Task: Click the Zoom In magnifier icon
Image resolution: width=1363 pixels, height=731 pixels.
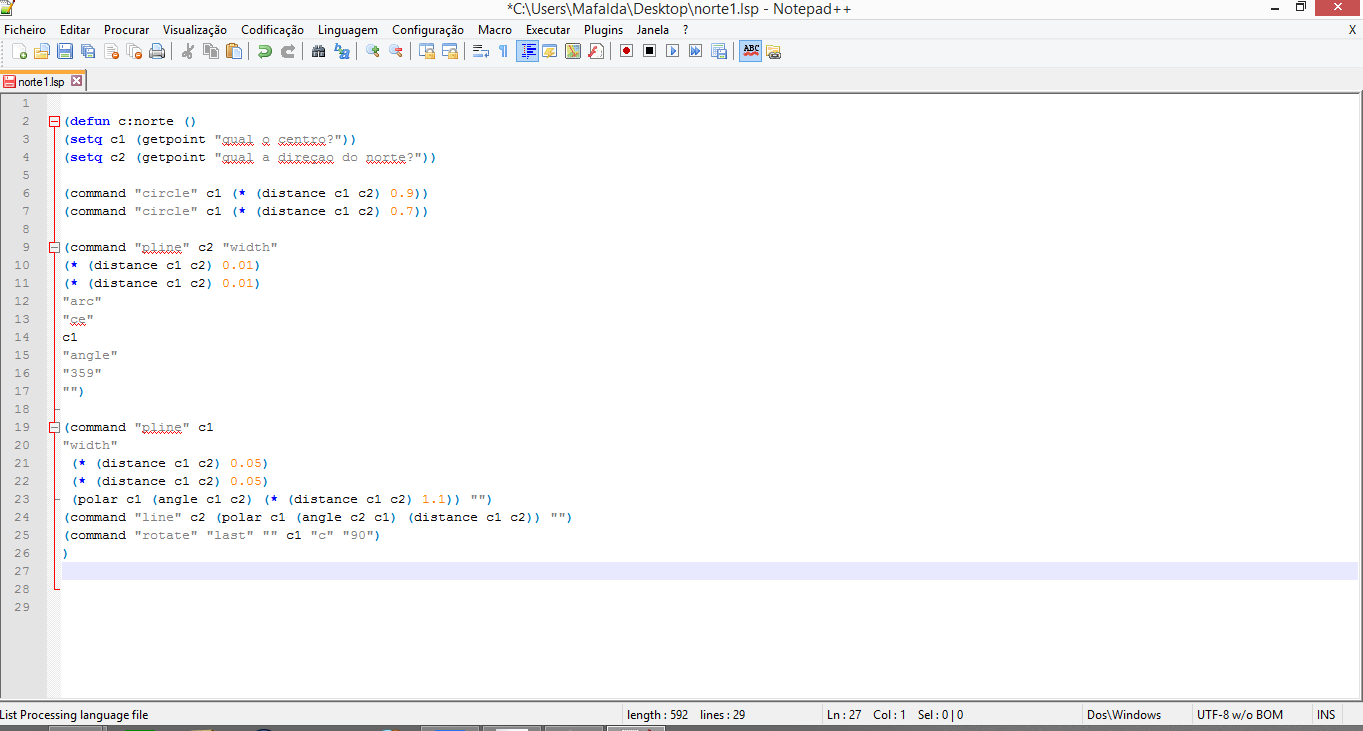Action: tap(373, 51)
